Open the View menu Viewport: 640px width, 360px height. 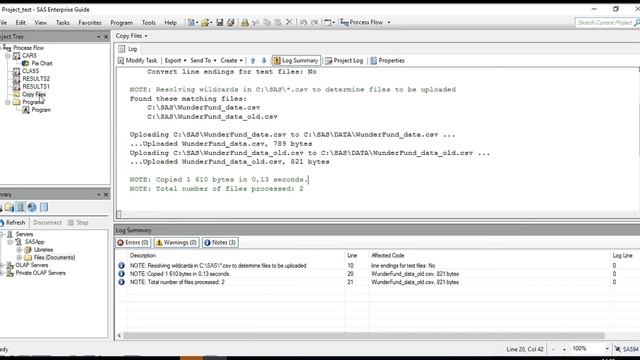40,23
